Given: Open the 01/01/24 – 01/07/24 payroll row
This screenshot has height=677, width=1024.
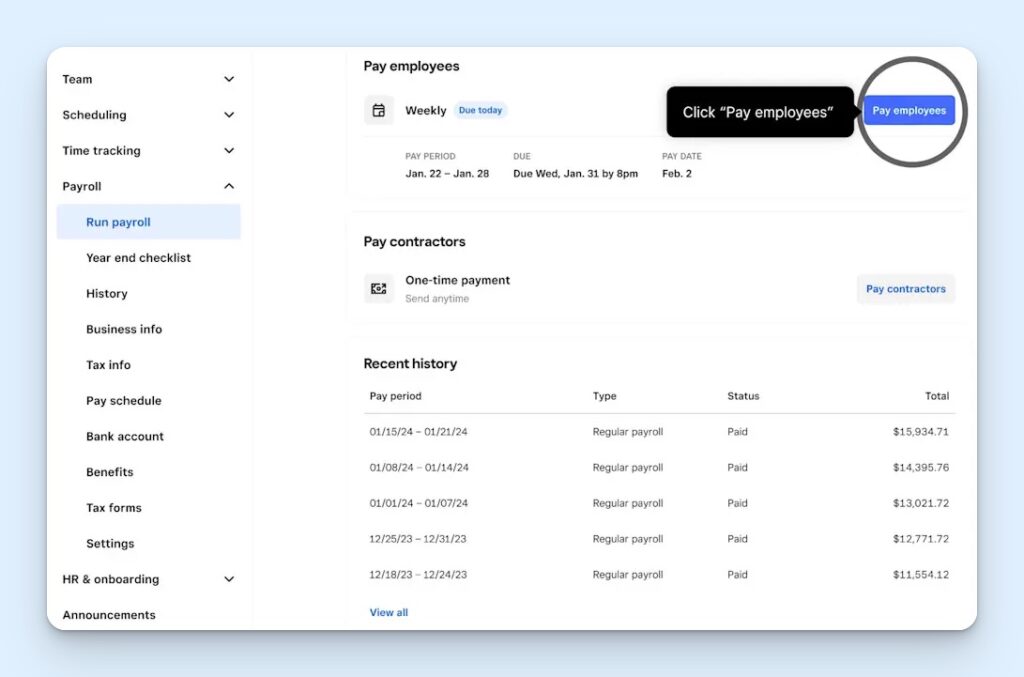Looking at the screenshot, I should (659, 503).
